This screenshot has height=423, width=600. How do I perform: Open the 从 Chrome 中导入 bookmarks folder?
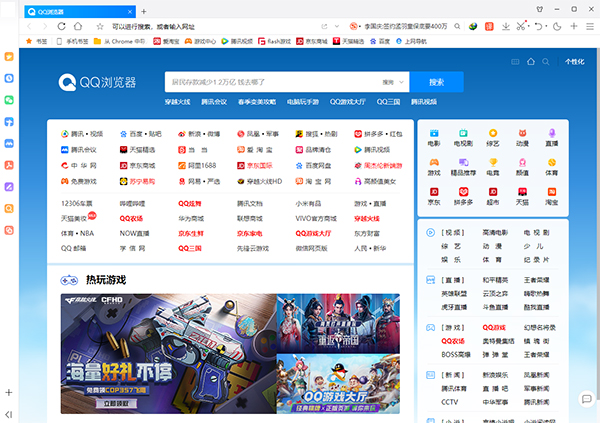coord(120,41)
